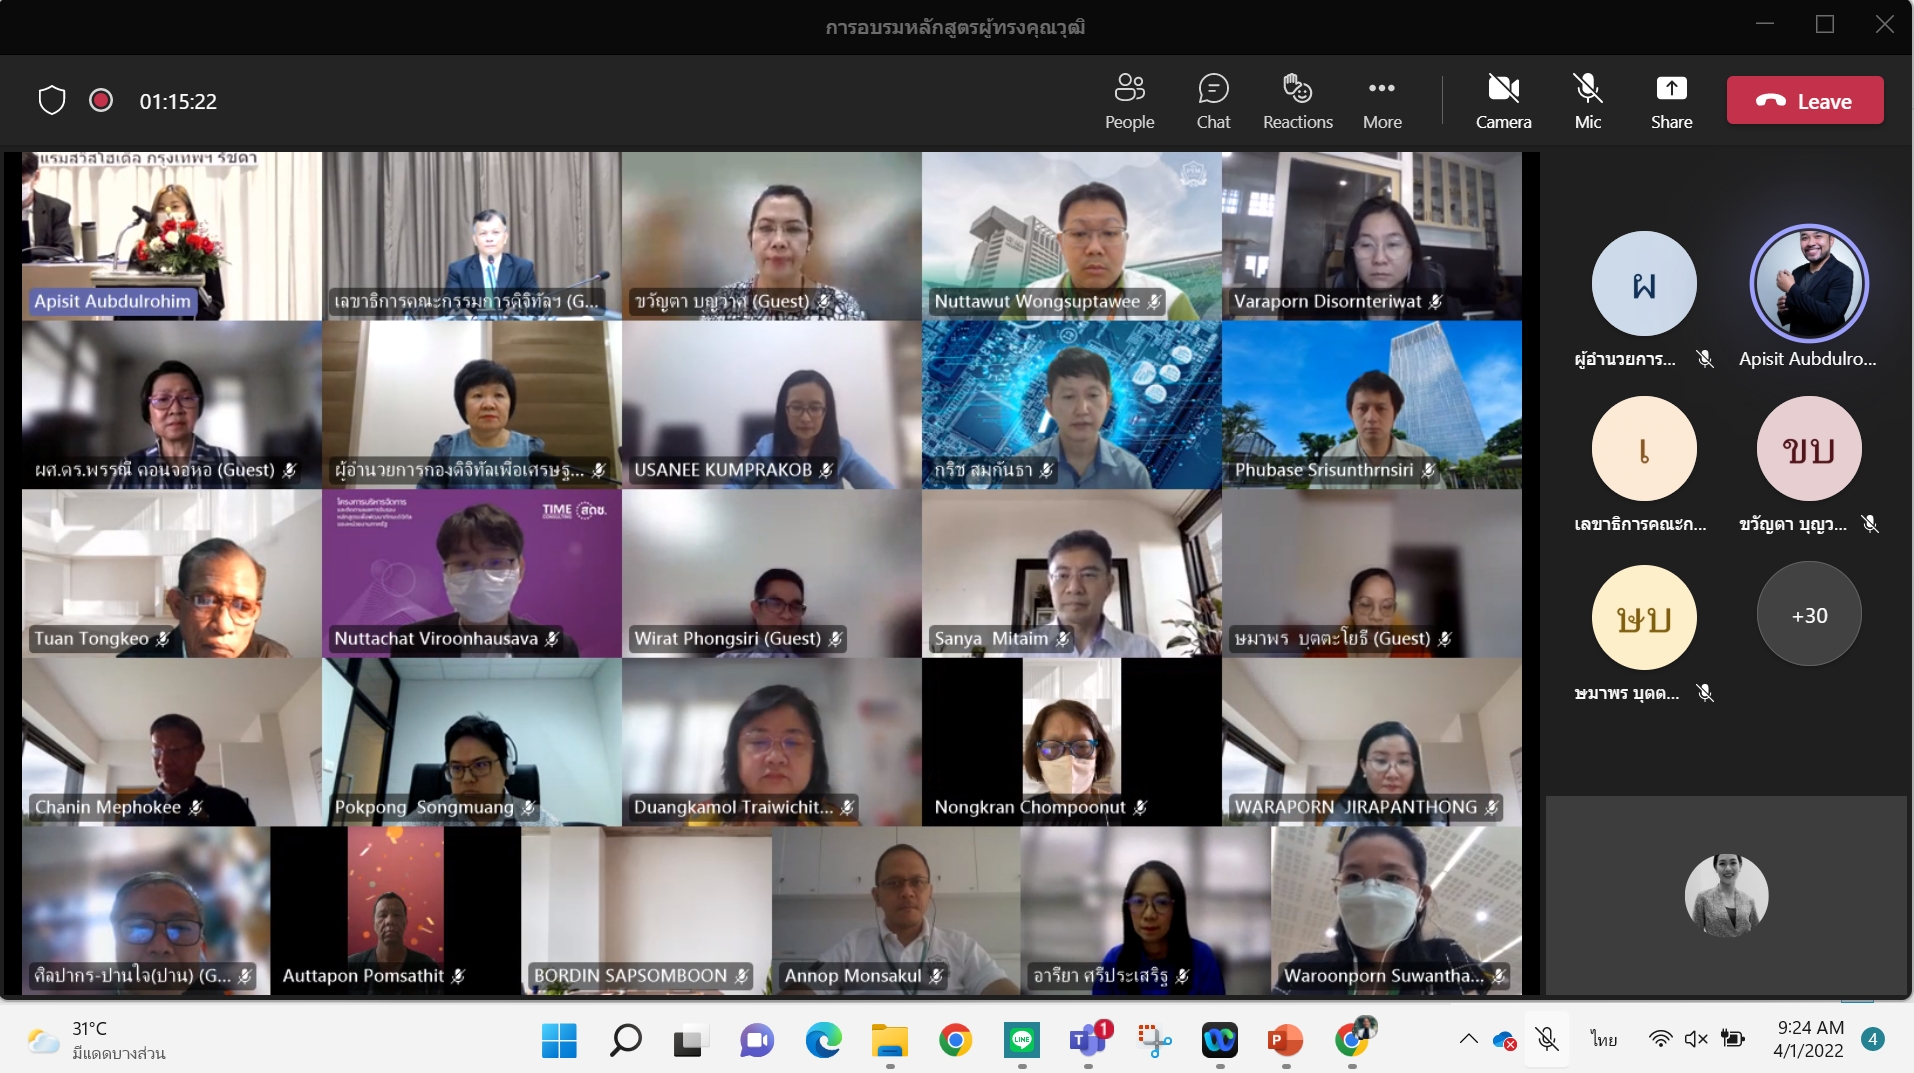Open PowerPoint from the taskbar
The image size is (1914, 1073).
coord(1285,1041)
